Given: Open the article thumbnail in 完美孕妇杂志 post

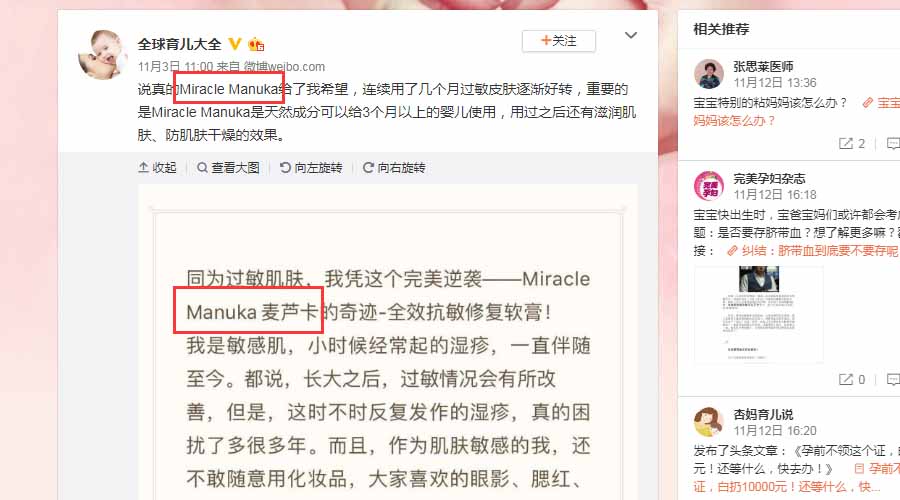Looking at the screenshot, I should tap(759, 314).
